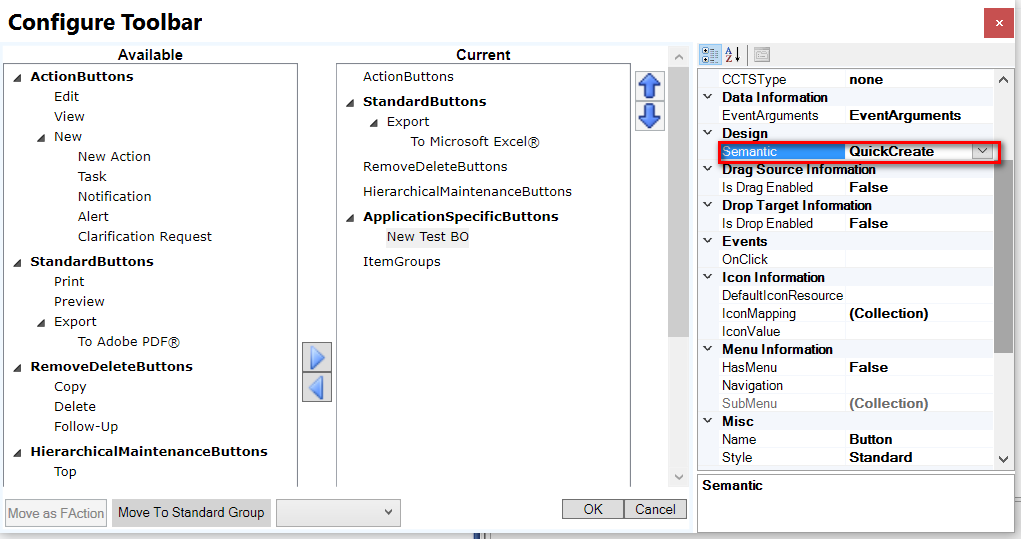Remove item from Current with left arrow

(317, 387)
